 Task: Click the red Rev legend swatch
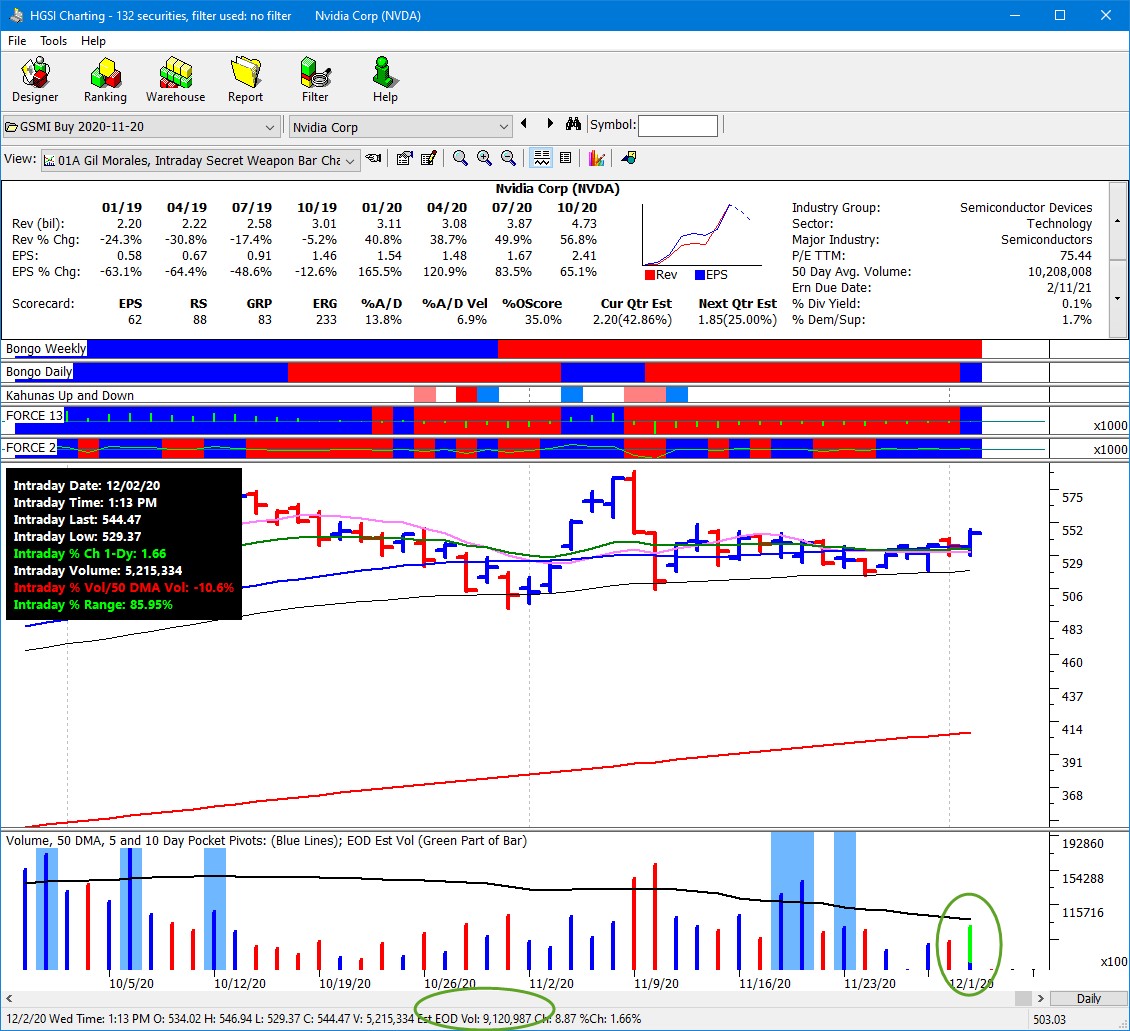(x=649, y=275)
